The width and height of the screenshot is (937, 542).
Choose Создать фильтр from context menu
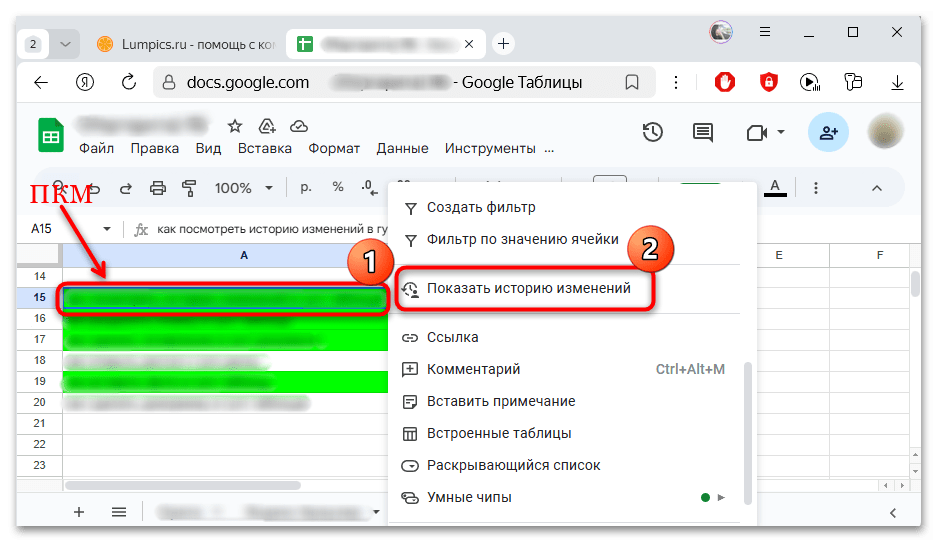[x=481, y=208]
